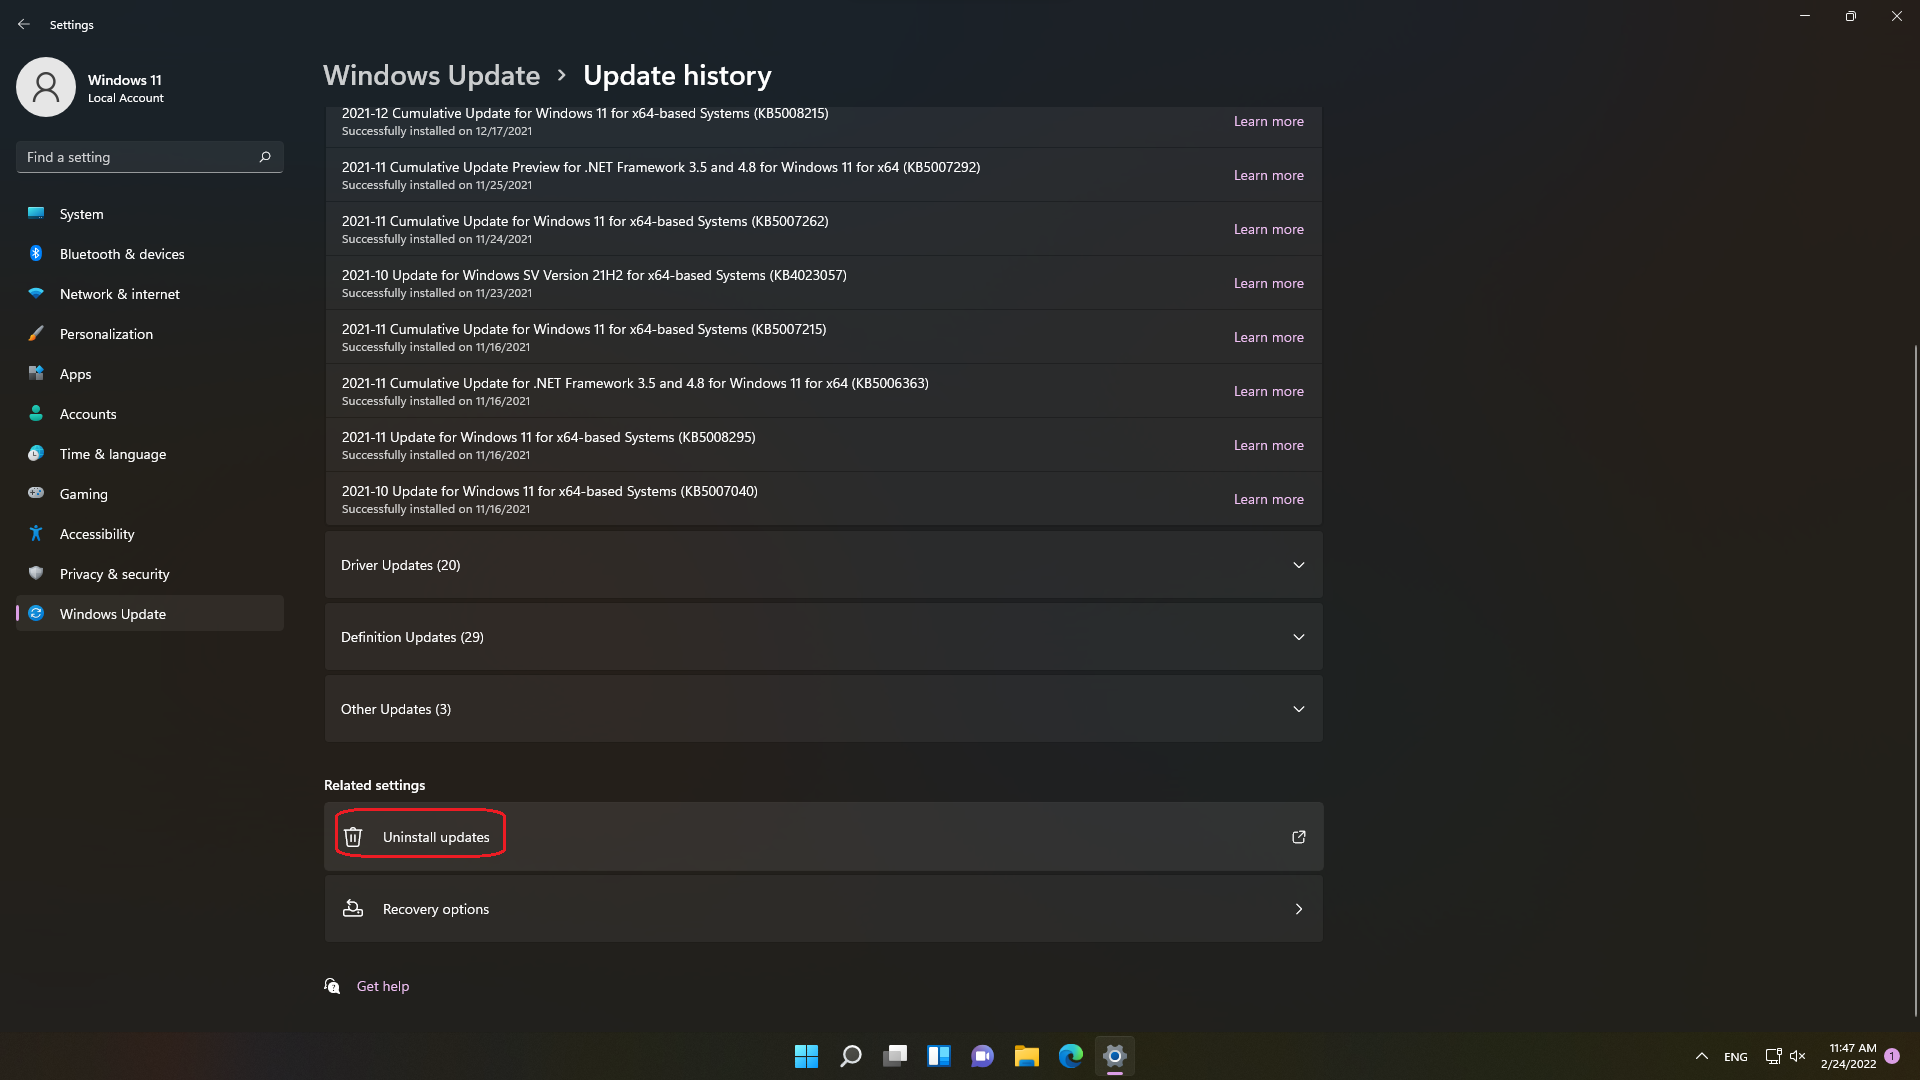Go back to Windows Update breadcrumb
This screenshot has height=1080, width=1920.
(x=431, y=75)
